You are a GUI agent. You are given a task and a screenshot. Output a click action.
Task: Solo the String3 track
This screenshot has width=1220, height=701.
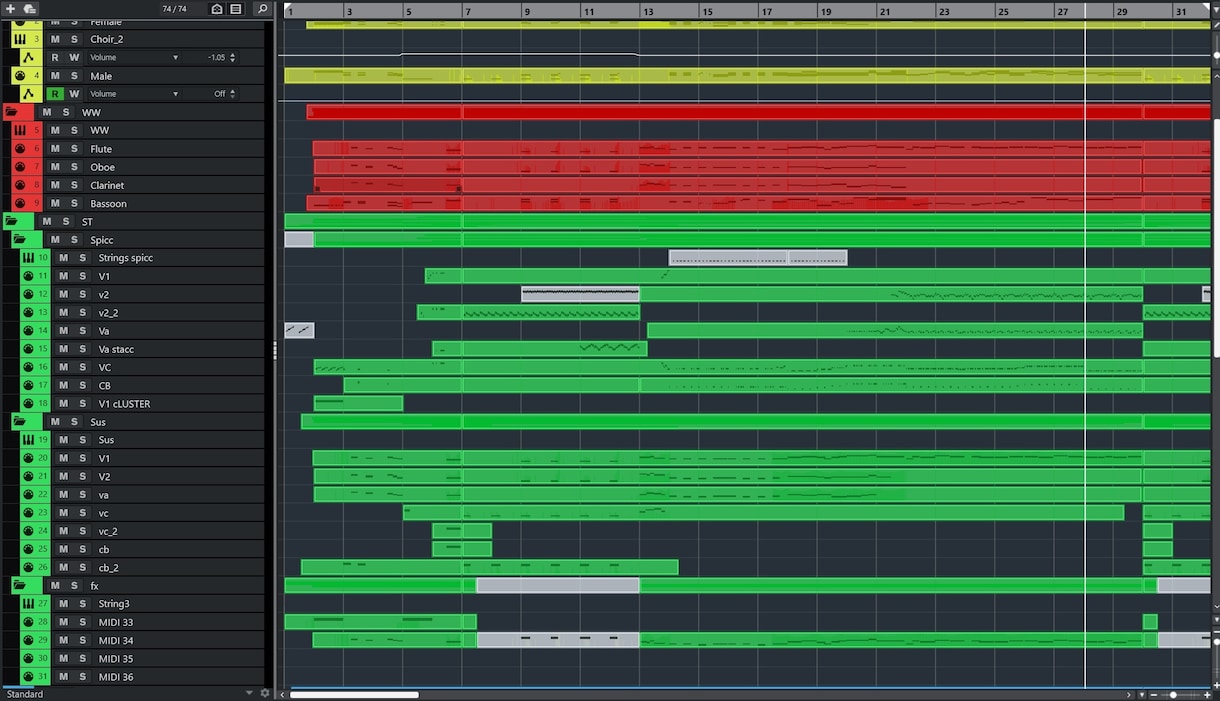pyautogui.click(x=82, y=604)
